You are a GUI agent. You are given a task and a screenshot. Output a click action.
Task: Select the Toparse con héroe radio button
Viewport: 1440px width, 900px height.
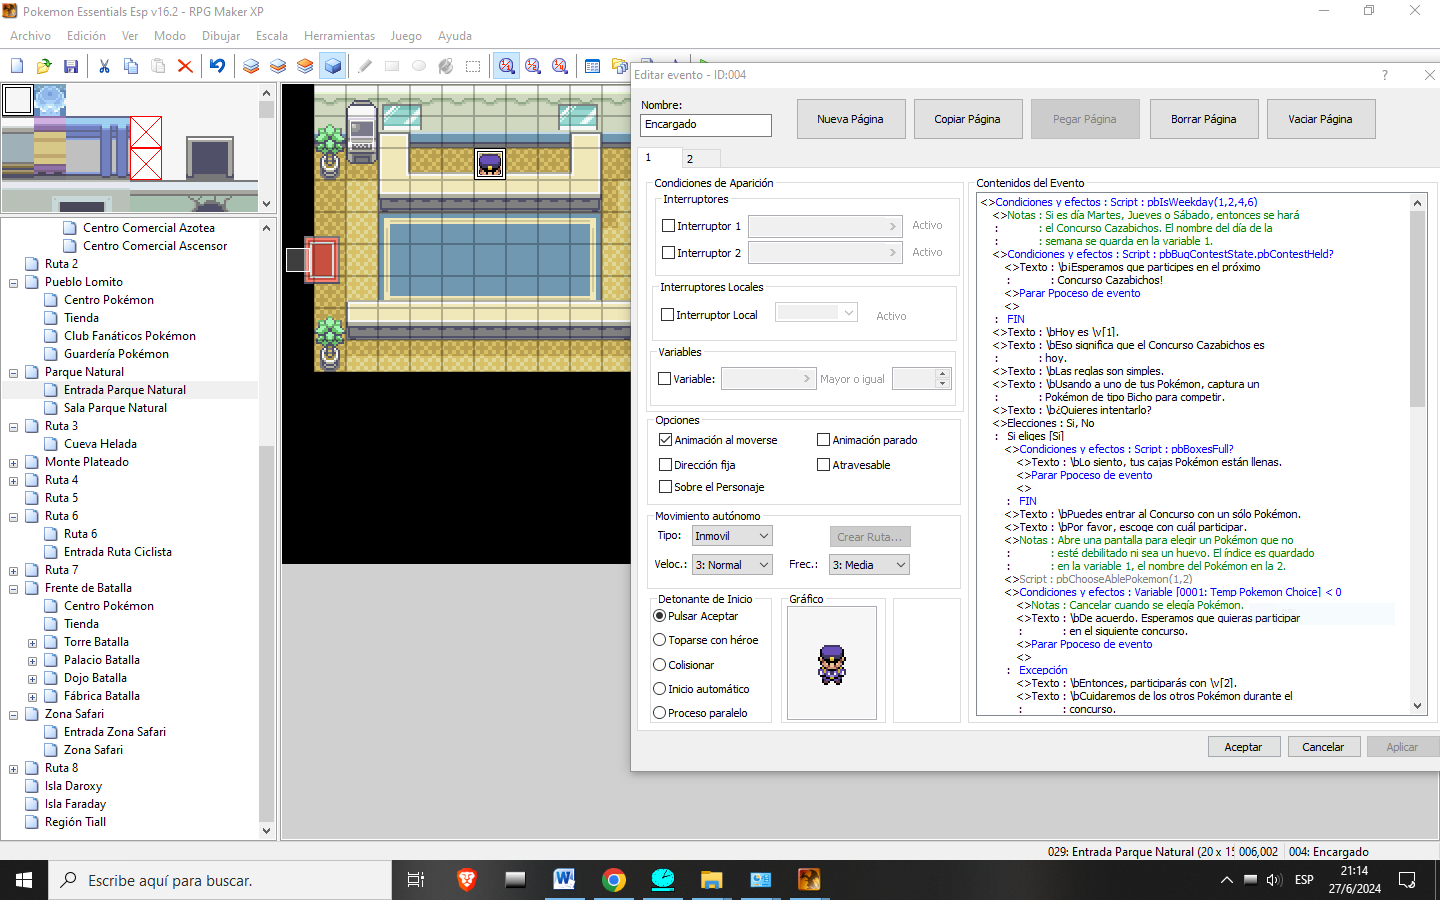(x=660, y=640)
